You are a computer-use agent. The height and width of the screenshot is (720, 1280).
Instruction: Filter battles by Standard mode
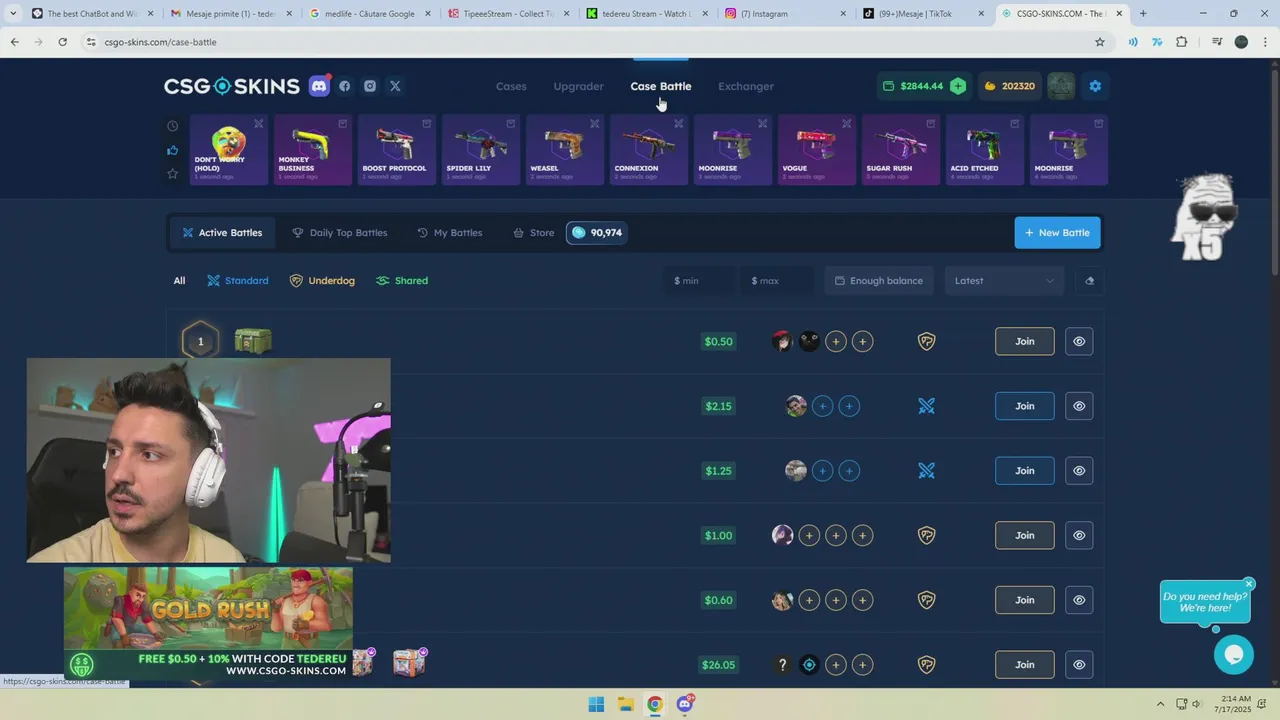tap(238, 281)
